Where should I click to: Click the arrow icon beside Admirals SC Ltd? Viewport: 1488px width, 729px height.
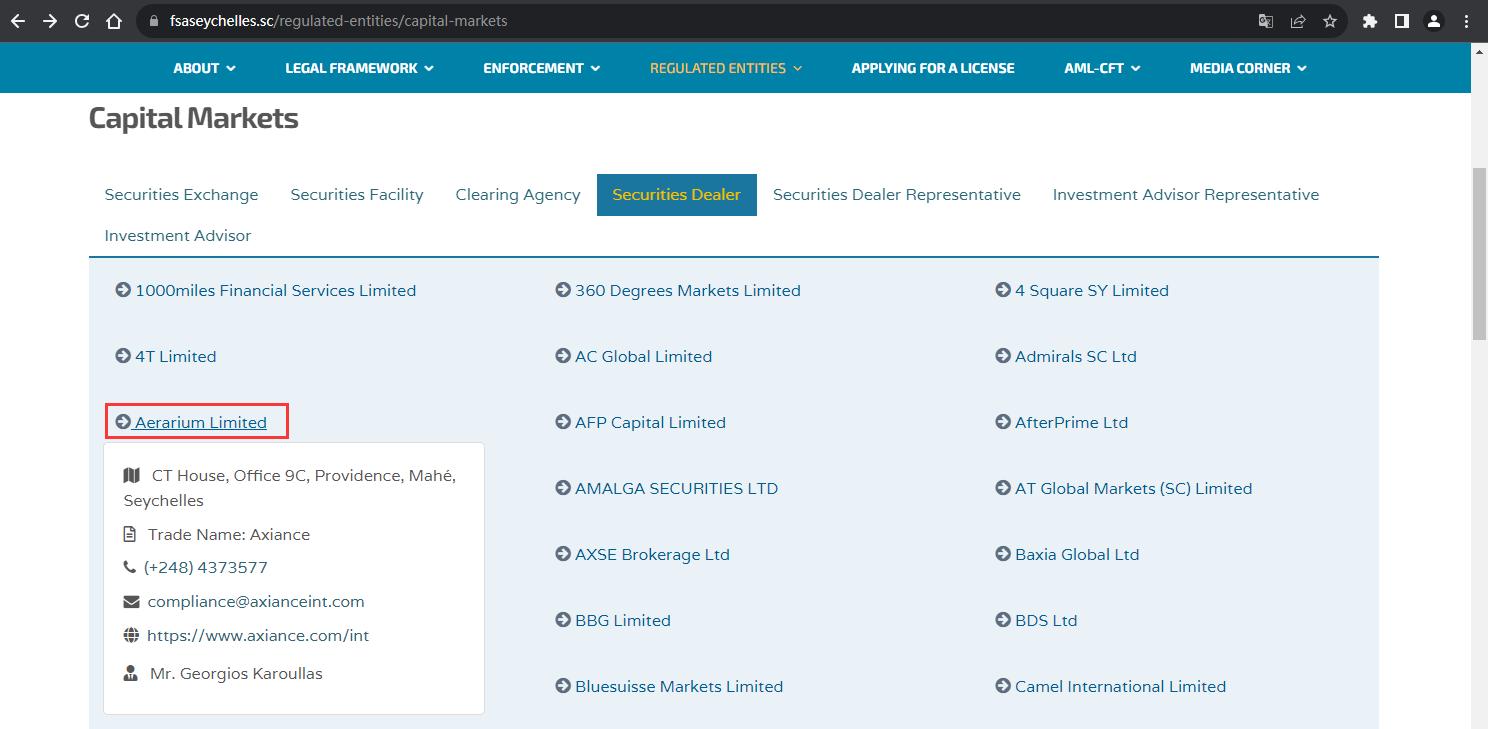(x=1003, y=356)
